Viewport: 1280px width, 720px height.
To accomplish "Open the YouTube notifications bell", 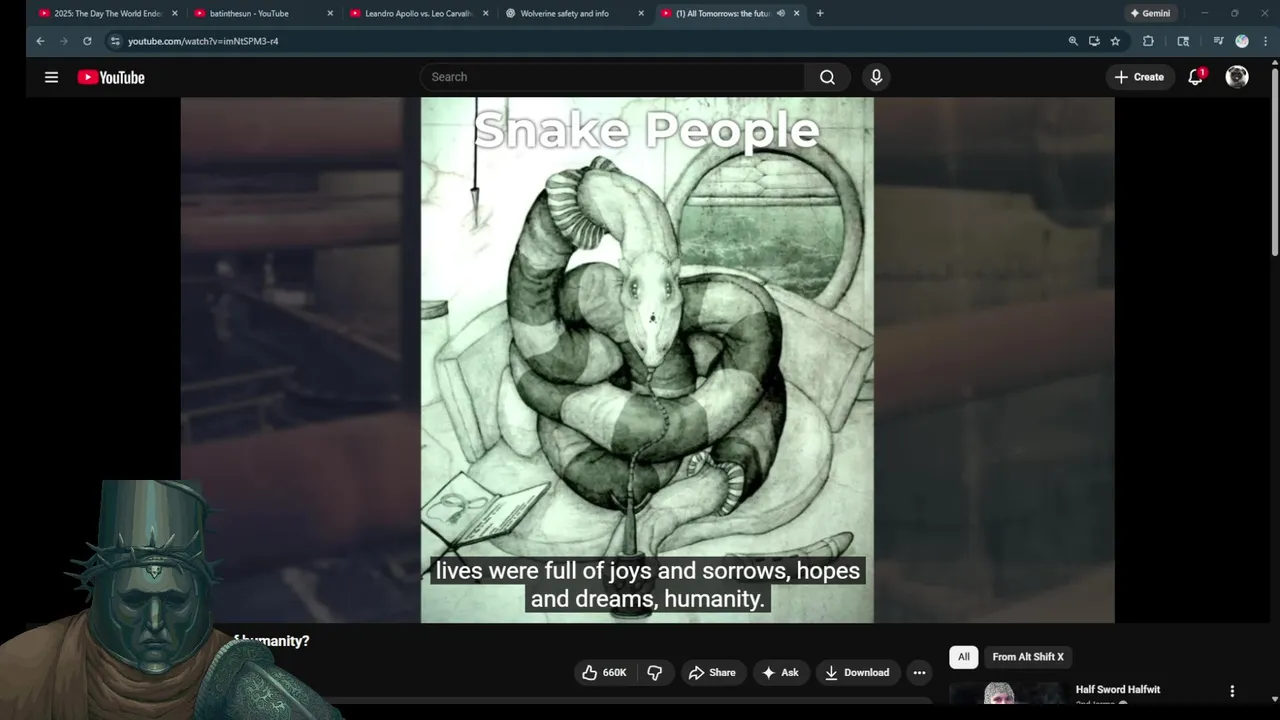I will pos(1195,77).
